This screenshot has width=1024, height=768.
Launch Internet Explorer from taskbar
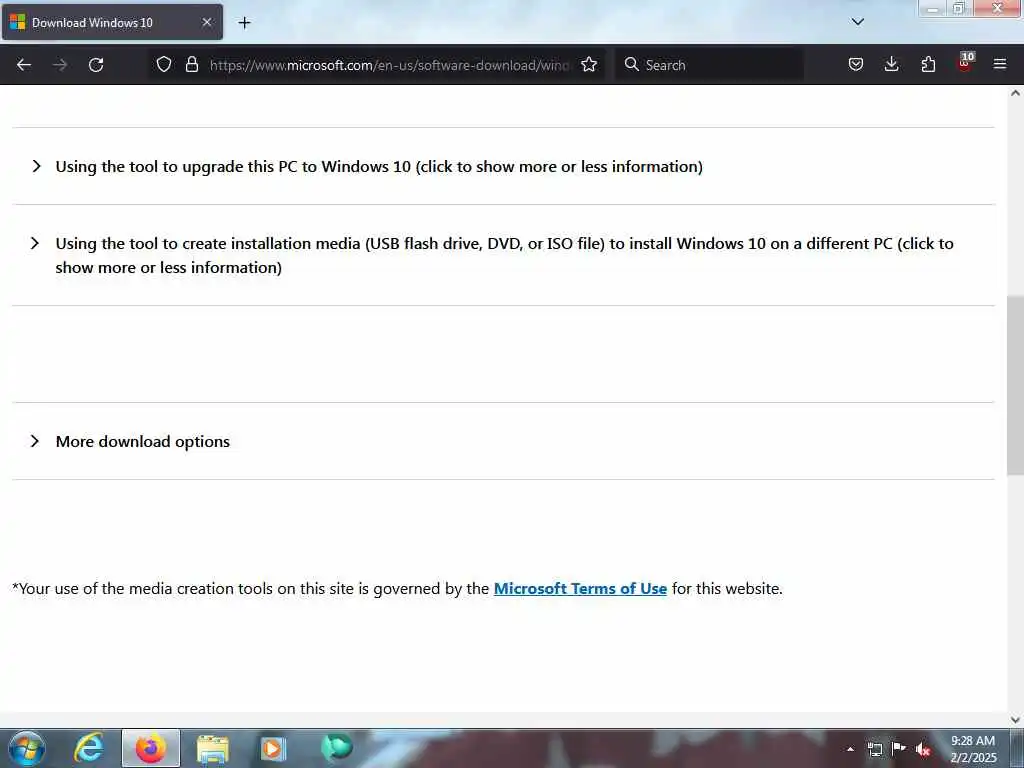pyautogui.click(x=89, y=748)
